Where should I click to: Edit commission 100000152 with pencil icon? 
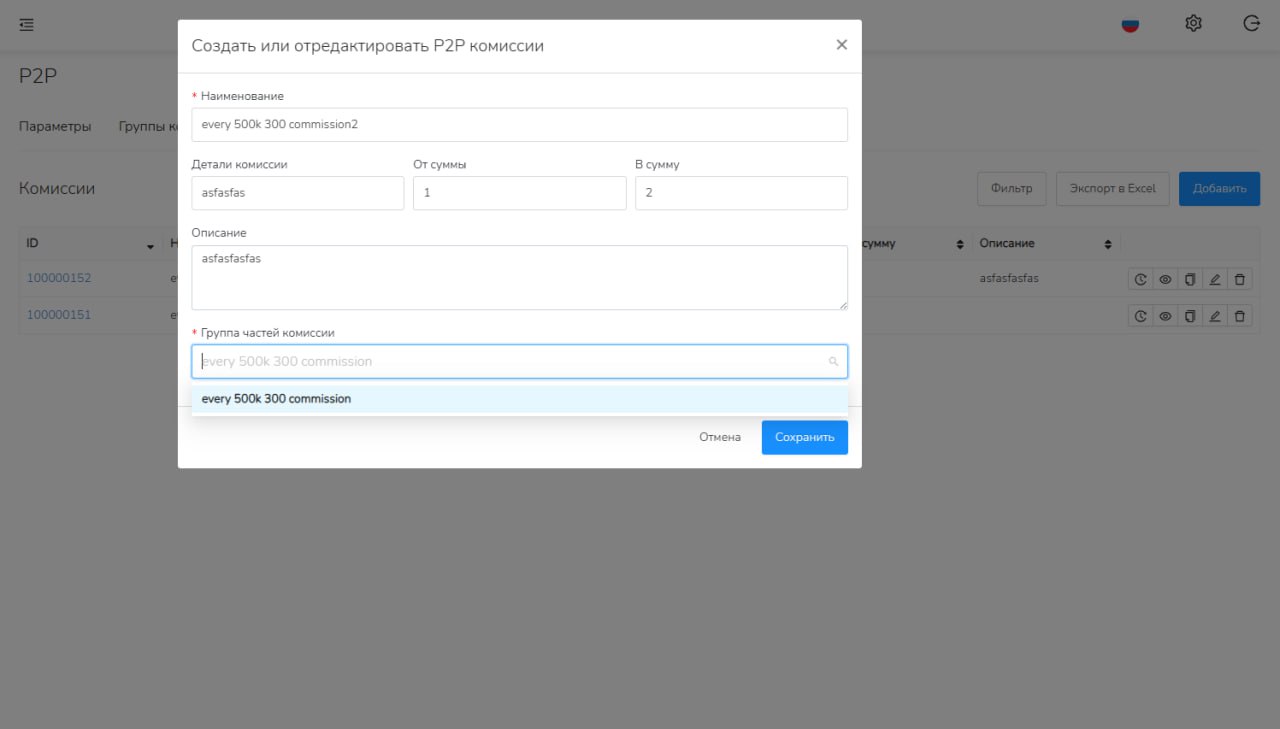pyautogui.click(x=1215, y=280)
